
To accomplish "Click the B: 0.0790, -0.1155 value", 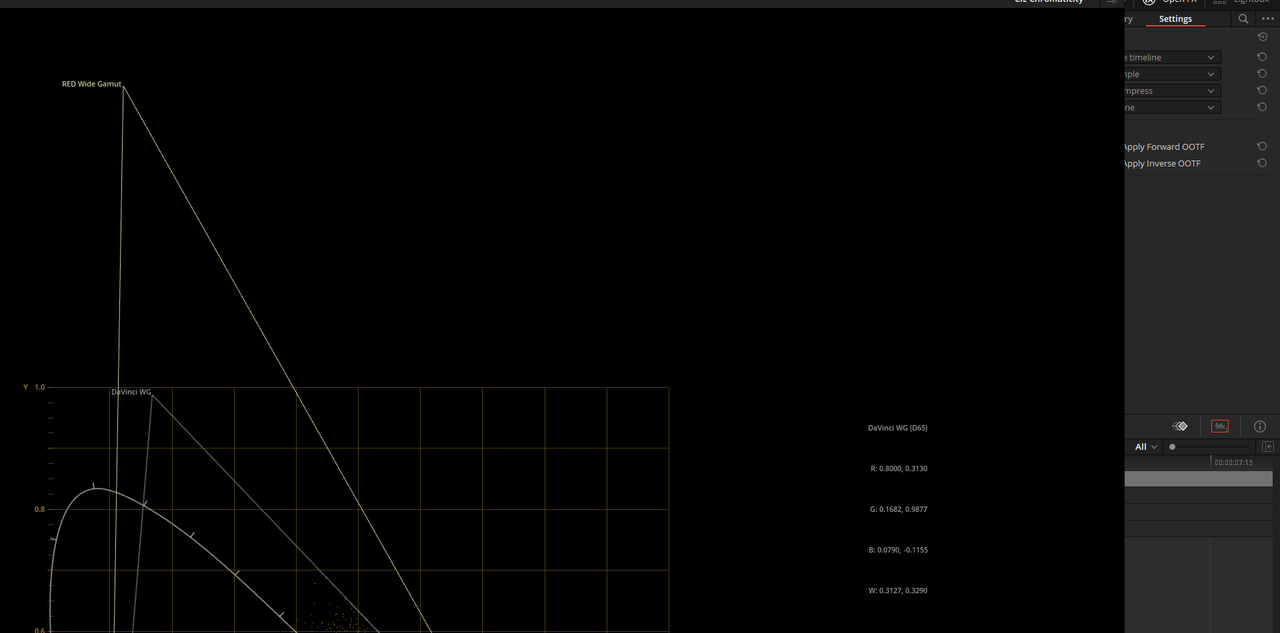I will click(898, 550).
